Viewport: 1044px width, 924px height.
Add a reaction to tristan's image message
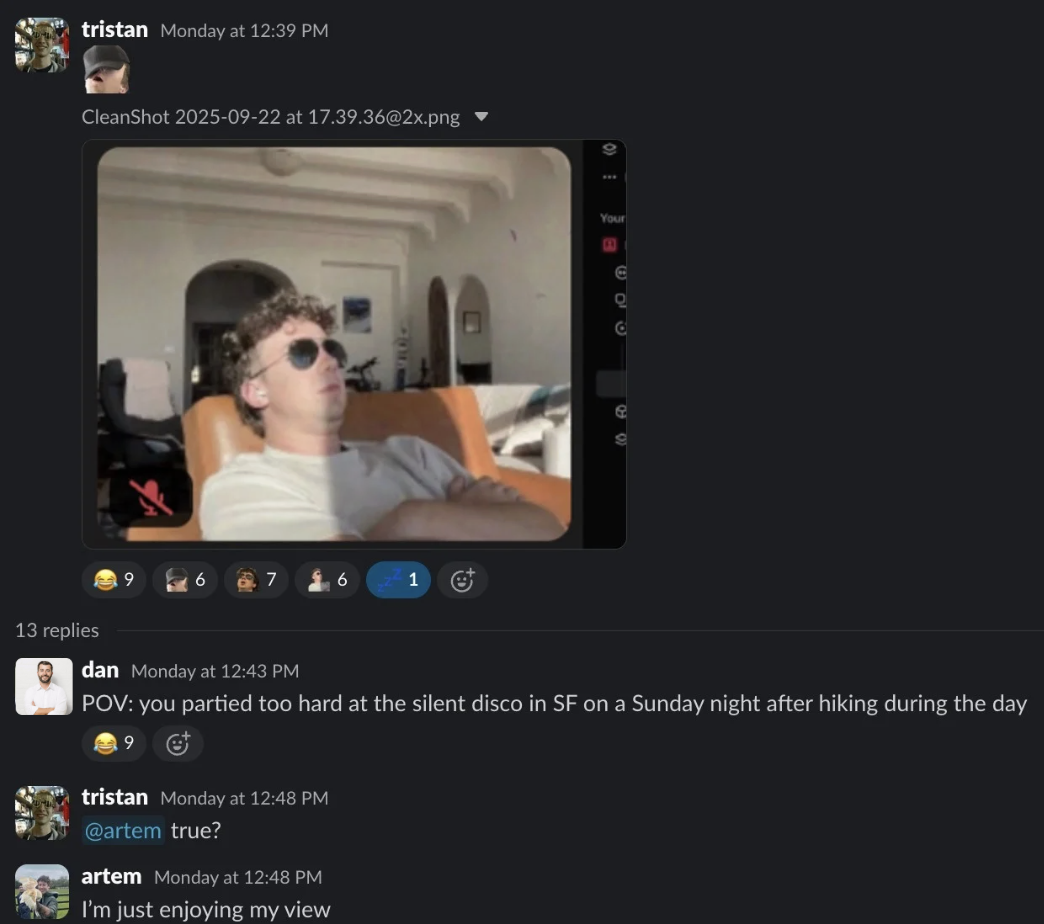(462, 580)
